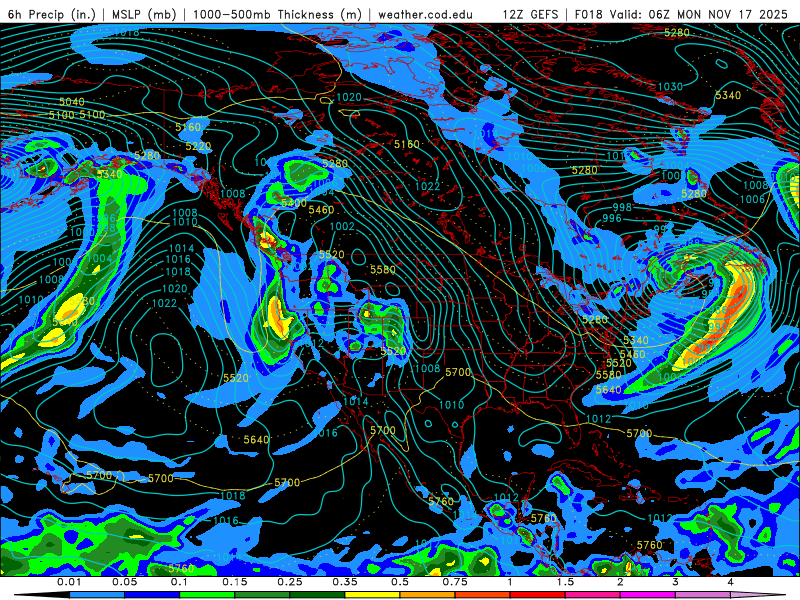Click the legend value '0.15'
The width and height of the screenshot is (800, 600).
[235, 582]
